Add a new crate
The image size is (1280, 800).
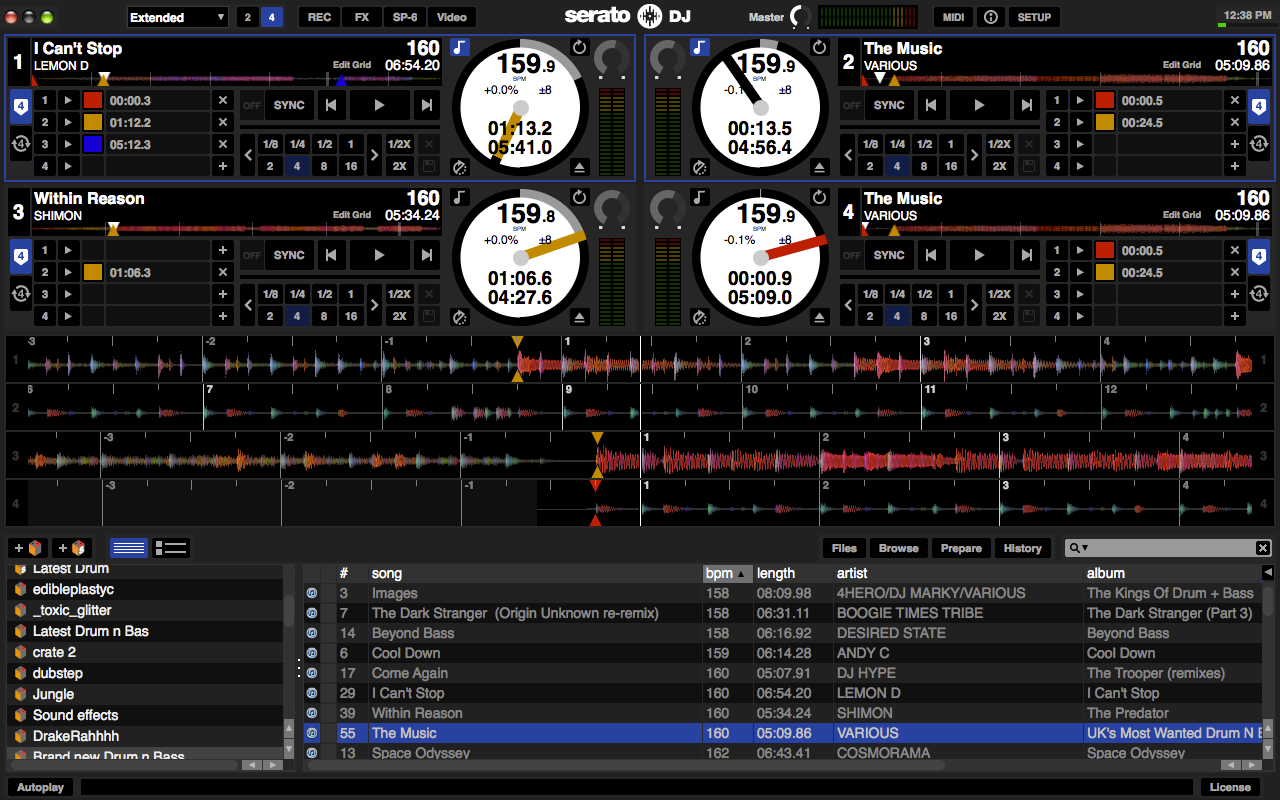tap(27, 548)
